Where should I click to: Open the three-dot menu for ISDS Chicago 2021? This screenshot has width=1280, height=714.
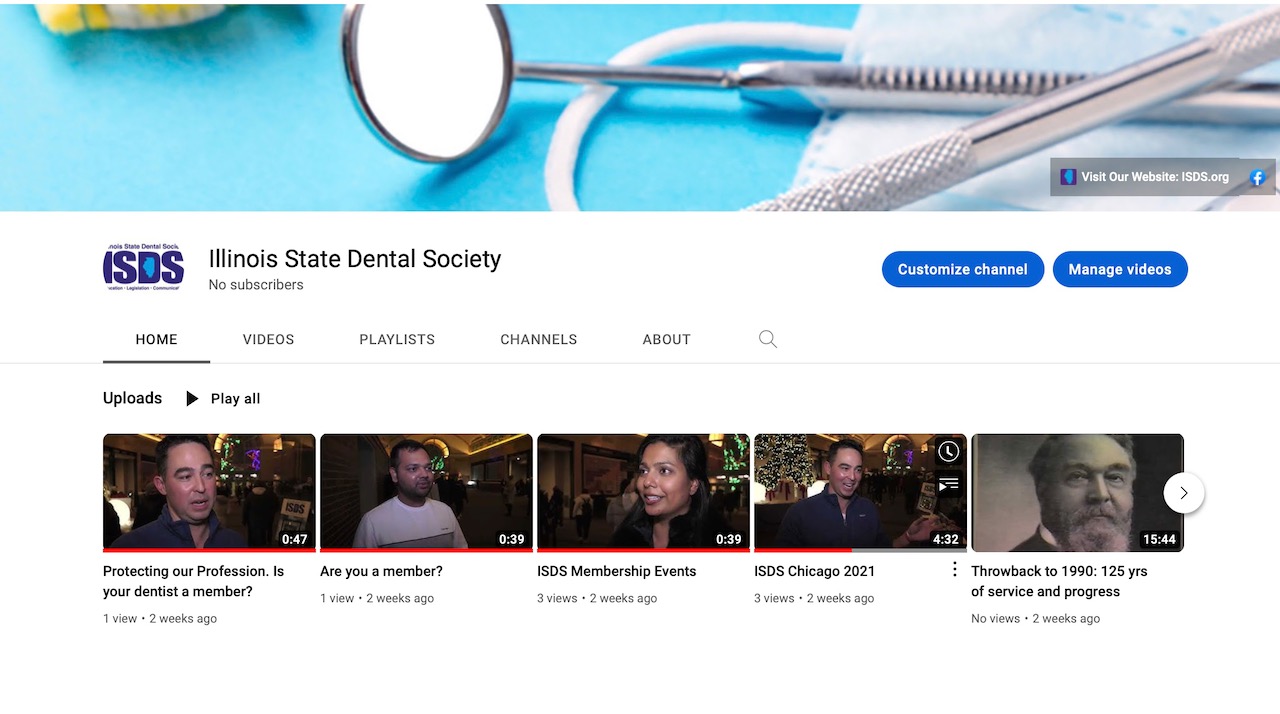[x=954, y=569]
